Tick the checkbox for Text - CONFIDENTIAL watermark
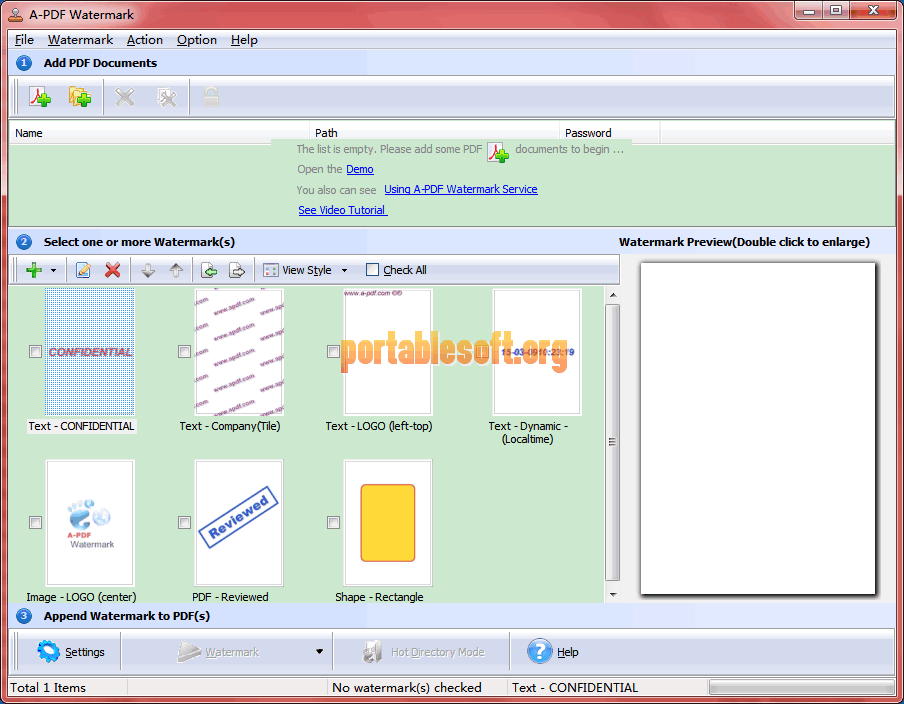The image size is (904, 704). coord(35,352)
